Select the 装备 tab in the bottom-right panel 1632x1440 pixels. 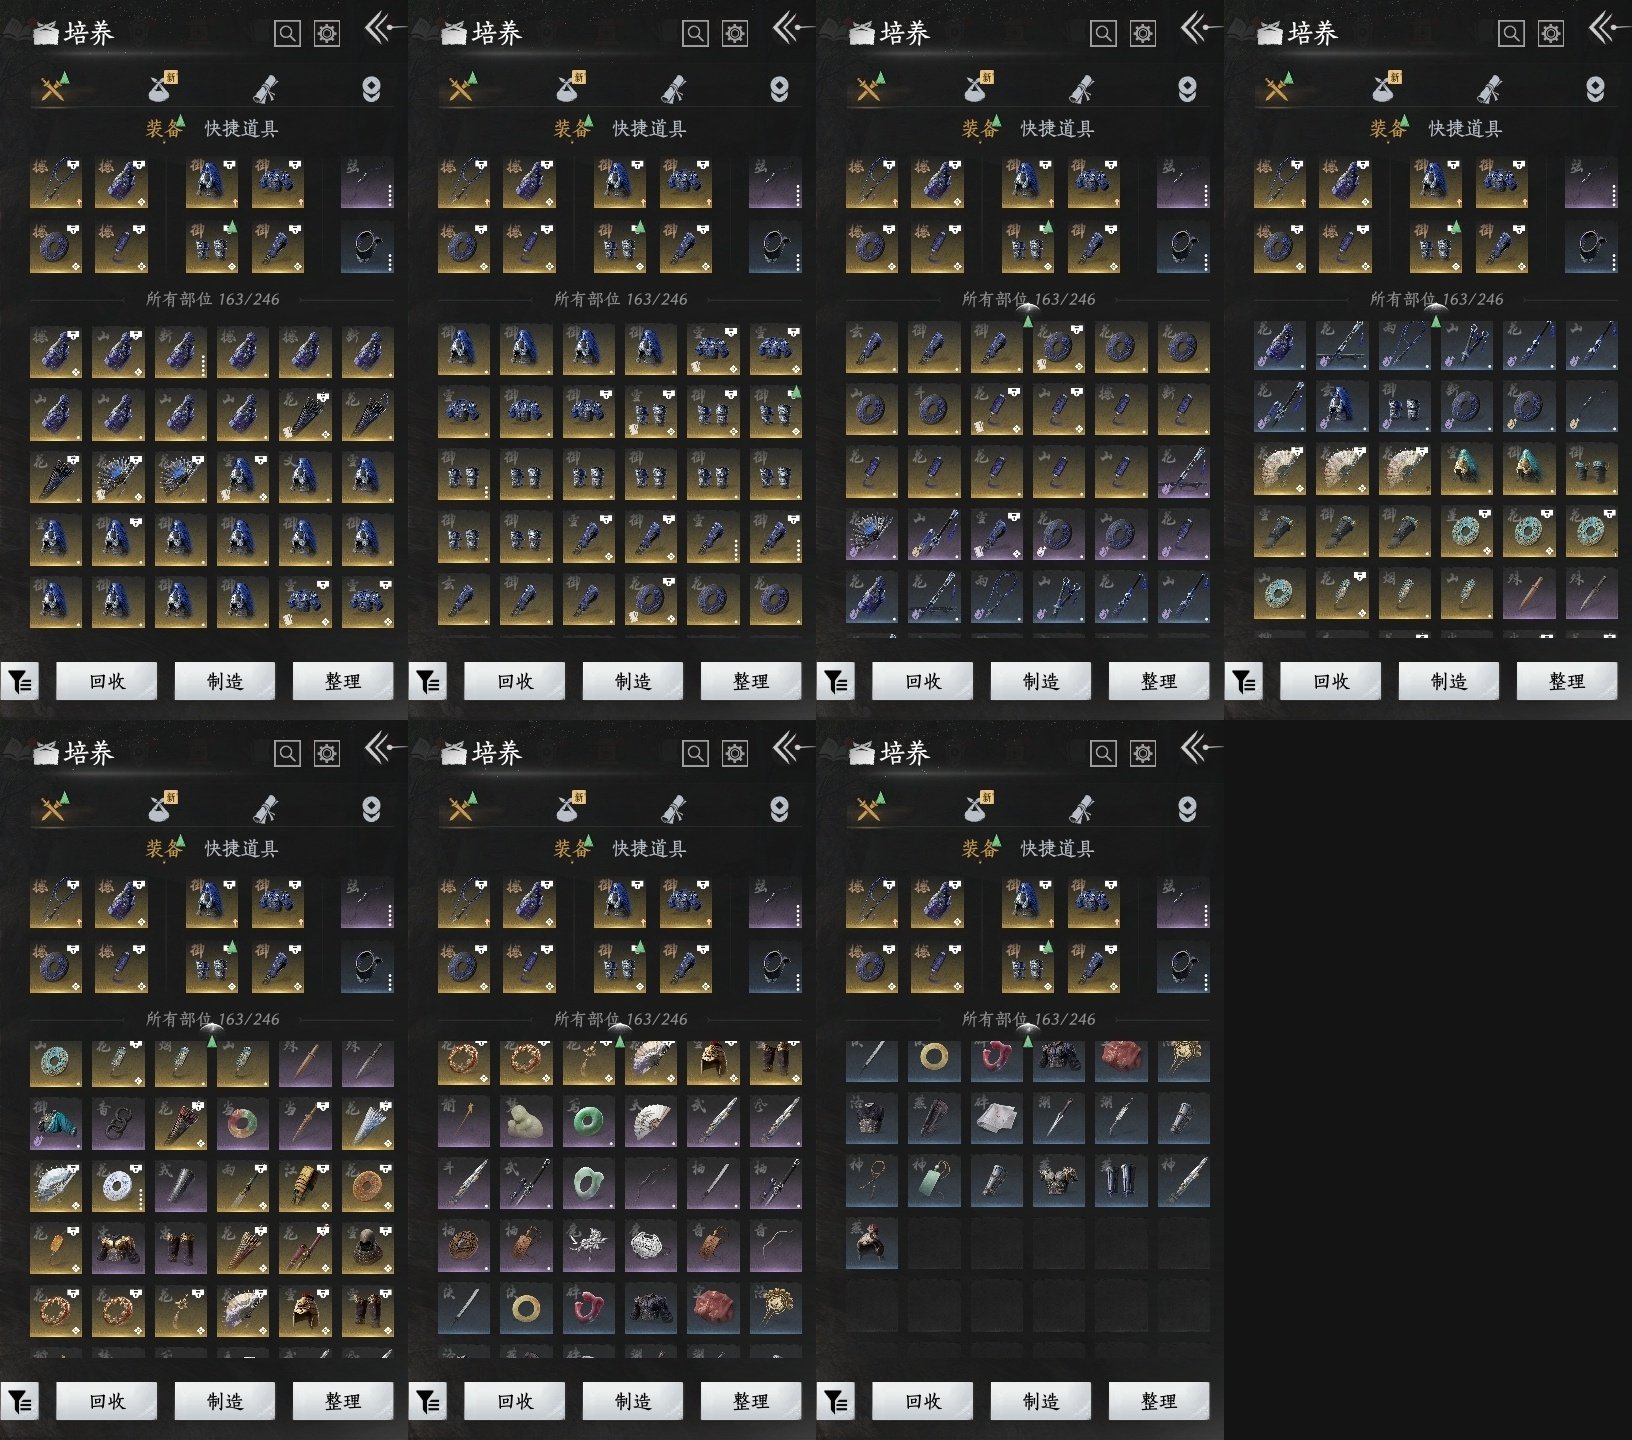point(979,849)
